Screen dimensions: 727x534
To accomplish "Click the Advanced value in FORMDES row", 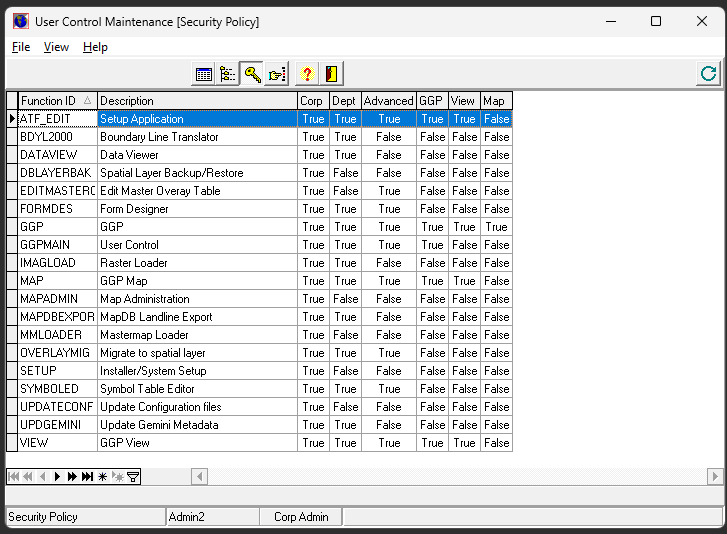I will (x=389, y=209).
